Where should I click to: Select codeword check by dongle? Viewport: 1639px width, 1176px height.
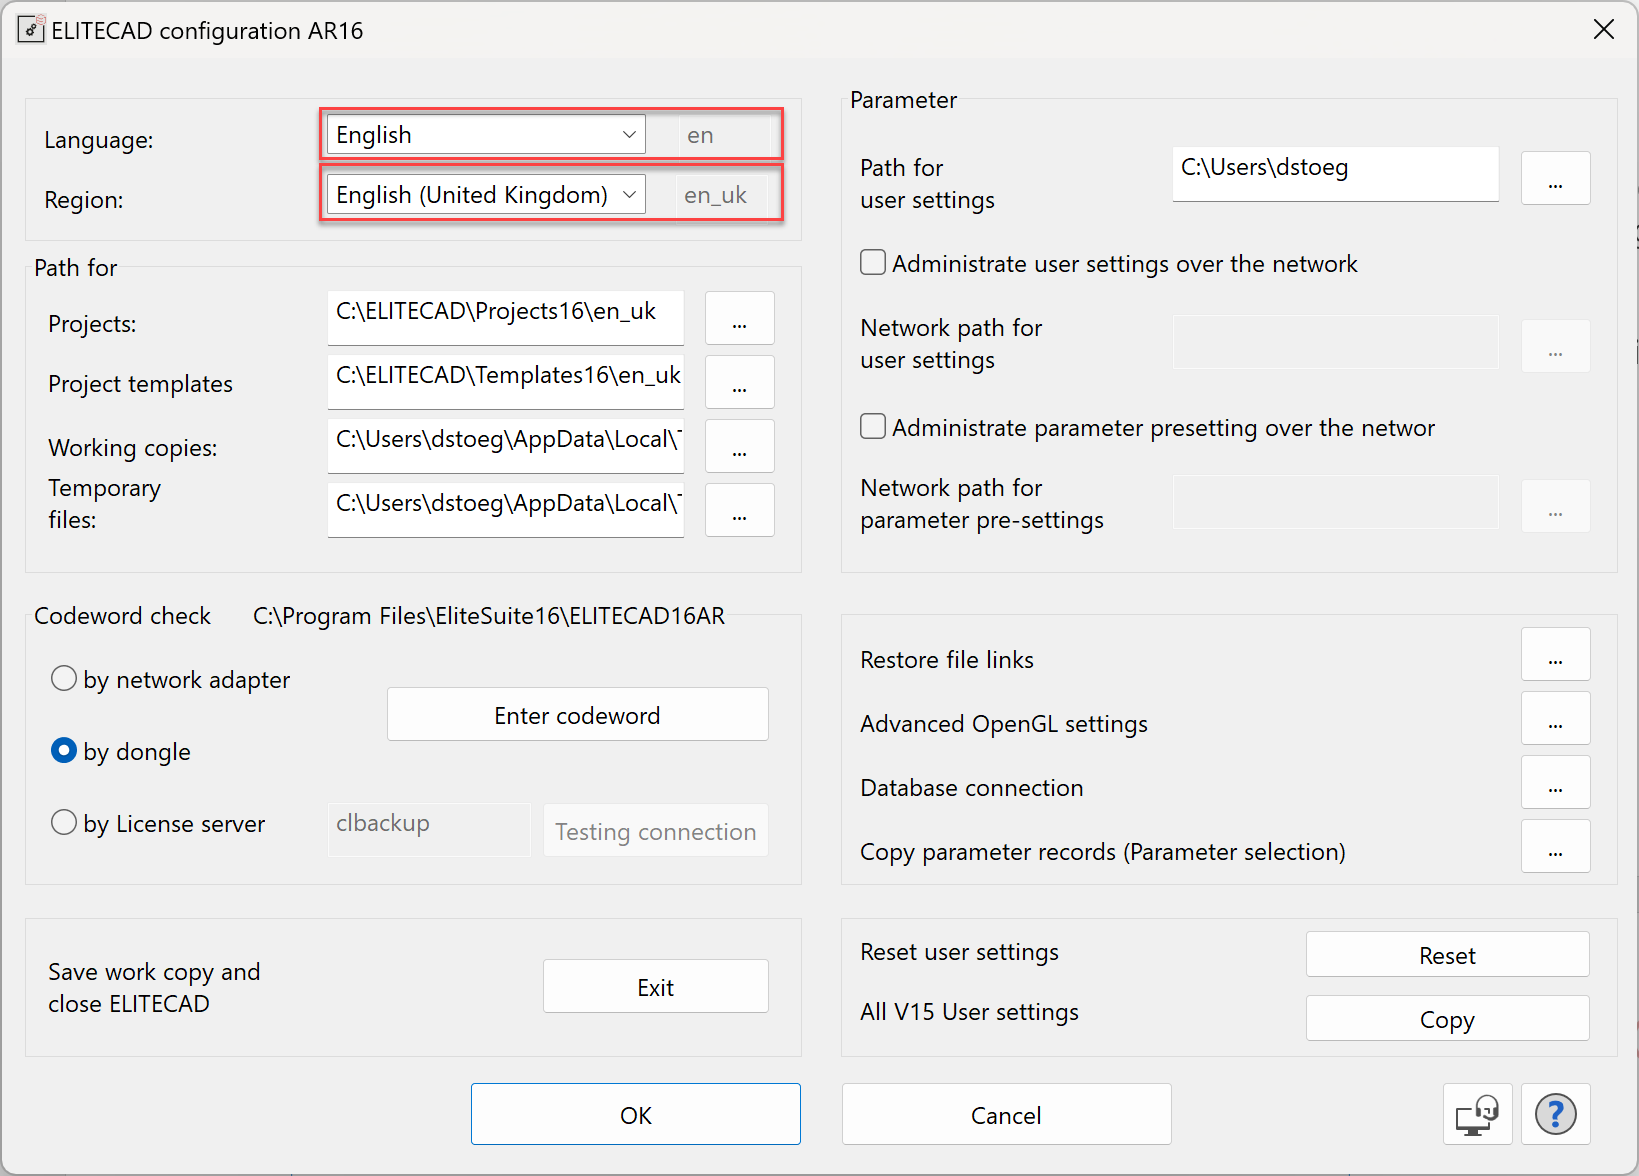[x=64, y=751]
